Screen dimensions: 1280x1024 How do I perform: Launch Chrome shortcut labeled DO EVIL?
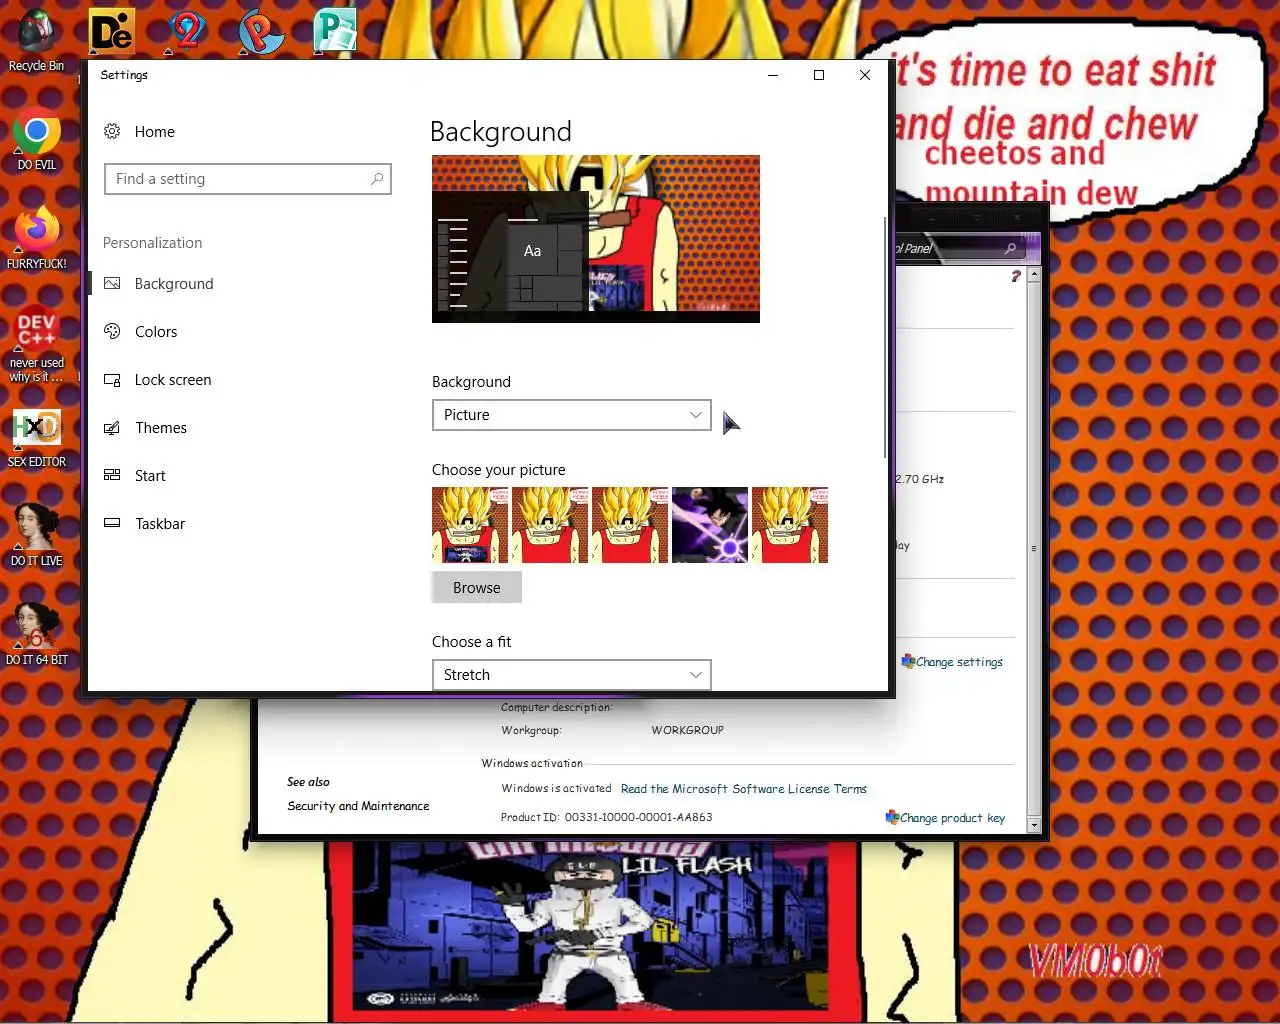point(36,140)
